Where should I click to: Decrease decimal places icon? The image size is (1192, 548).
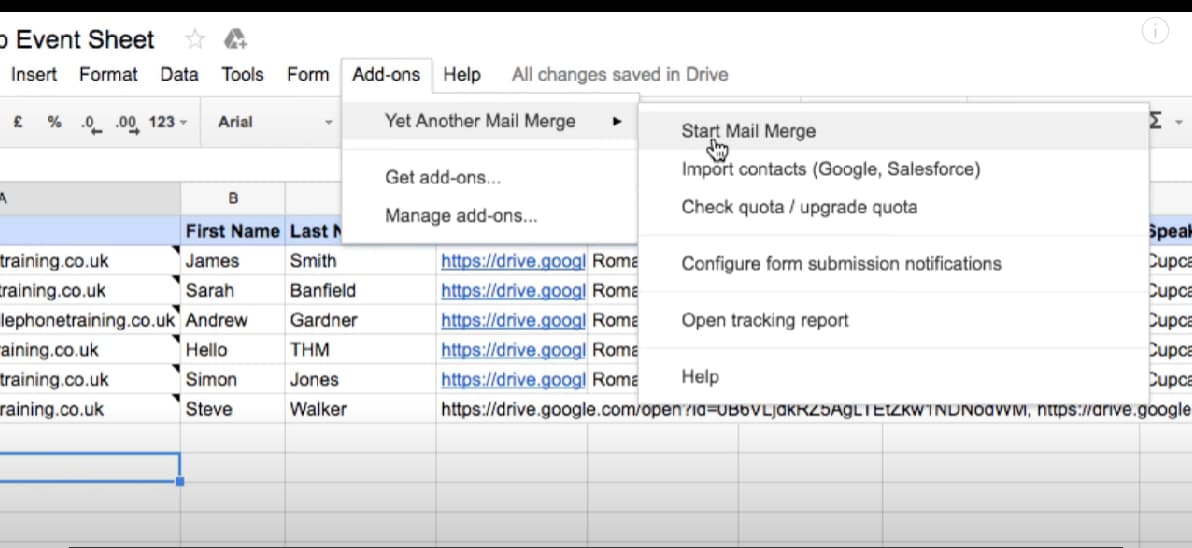pos(90,123)
